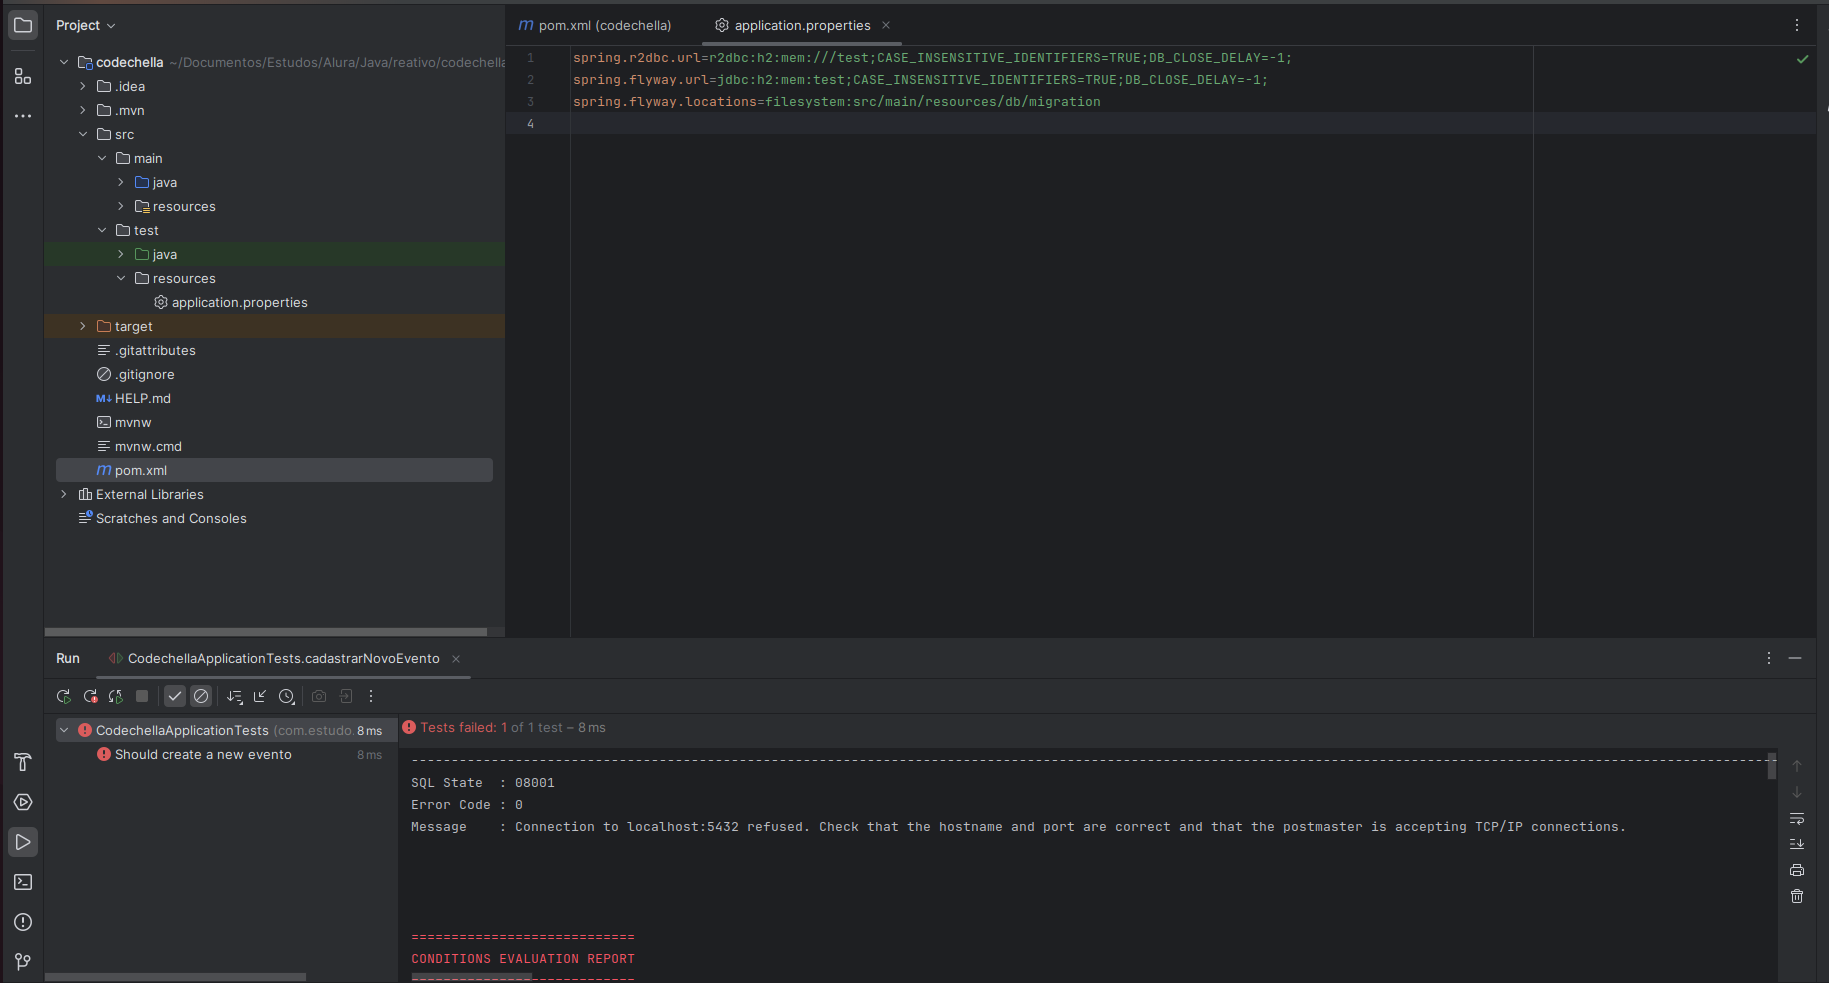Close the application.properties tab
1829x983 pixels.
point(886,25)
